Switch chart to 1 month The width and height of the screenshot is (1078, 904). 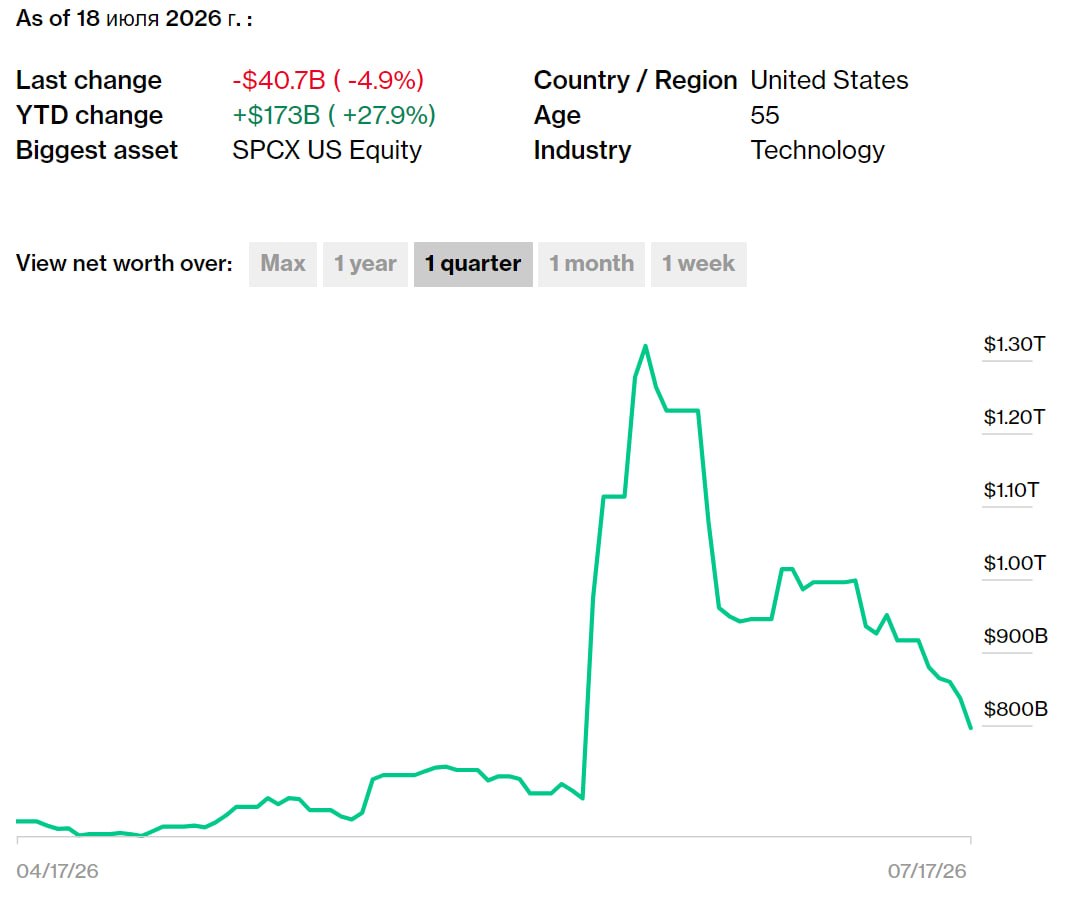591,264
